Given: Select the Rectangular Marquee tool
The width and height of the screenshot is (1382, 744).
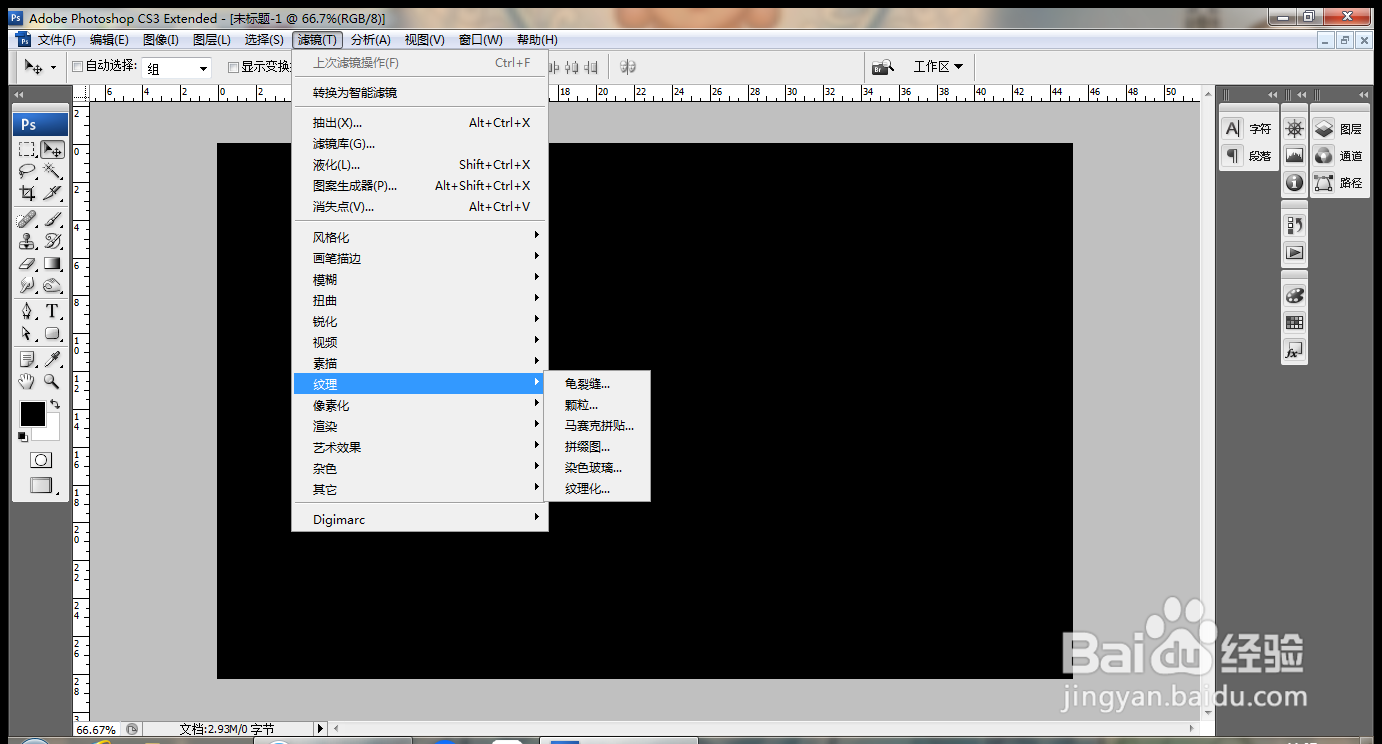Looking at the screenshot, I should click(28, 150).
